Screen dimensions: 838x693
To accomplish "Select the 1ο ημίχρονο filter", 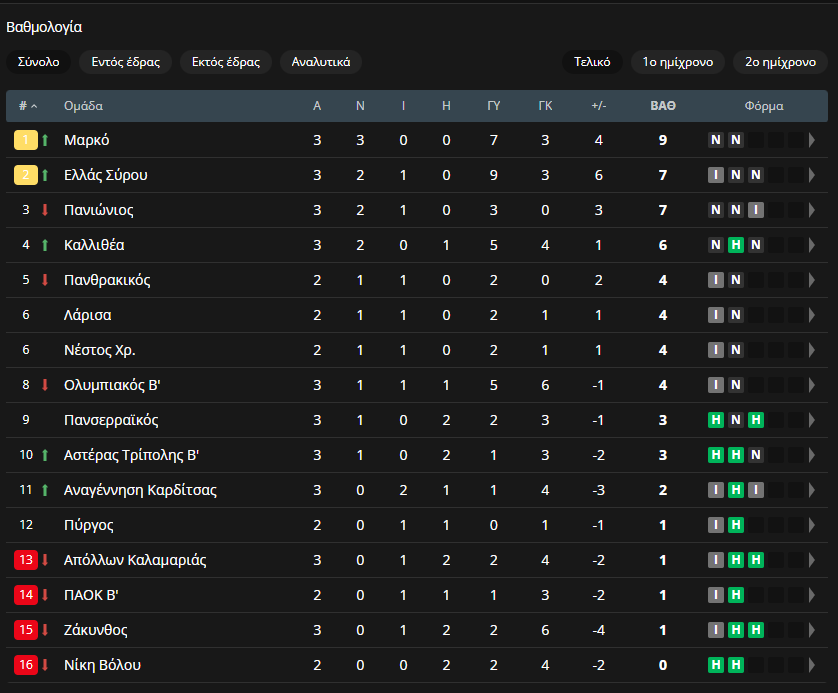I will click(x=678, y=62).
